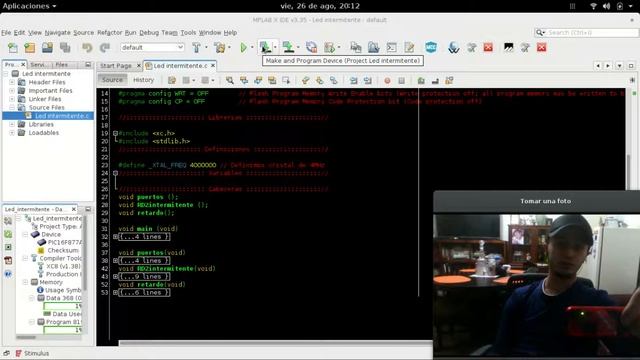This screenshot has height=360, width=640.
Task: Click the Build Project hammer icon
Action: point(196,47)
